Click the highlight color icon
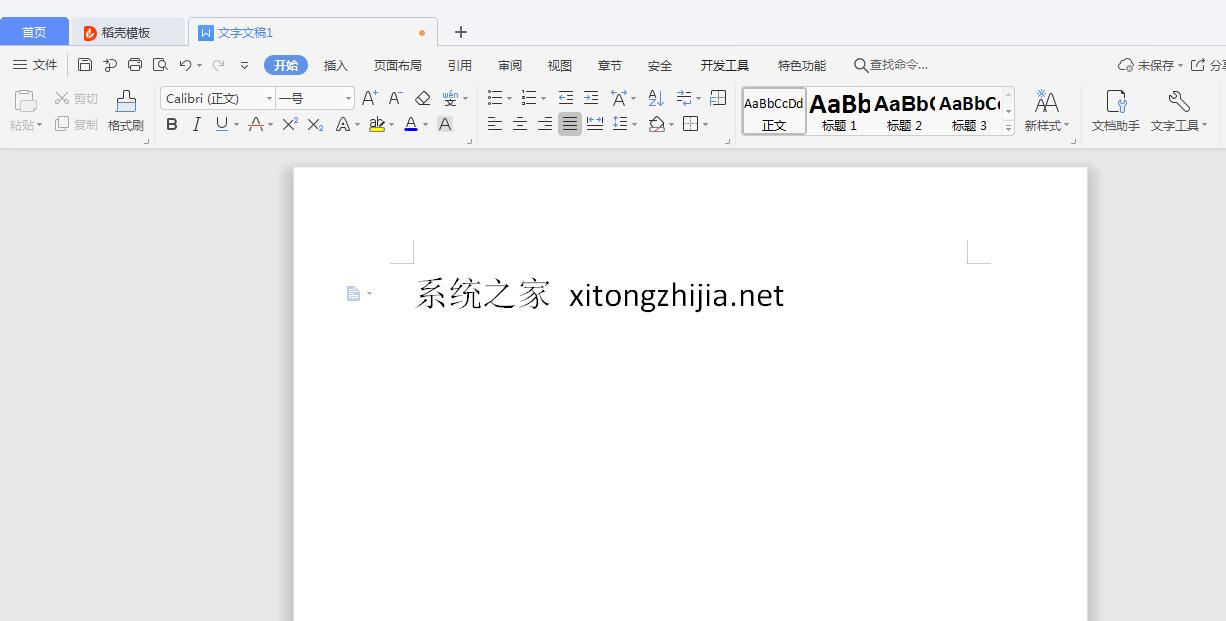Viewport: 1226px width, 621px height. (x=378, y=124)
